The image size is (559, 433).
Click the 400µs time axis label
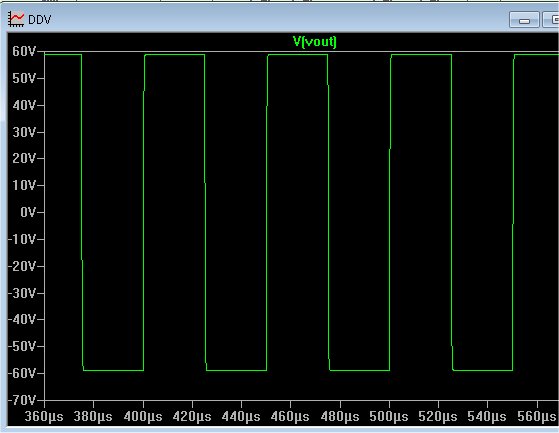143,417
